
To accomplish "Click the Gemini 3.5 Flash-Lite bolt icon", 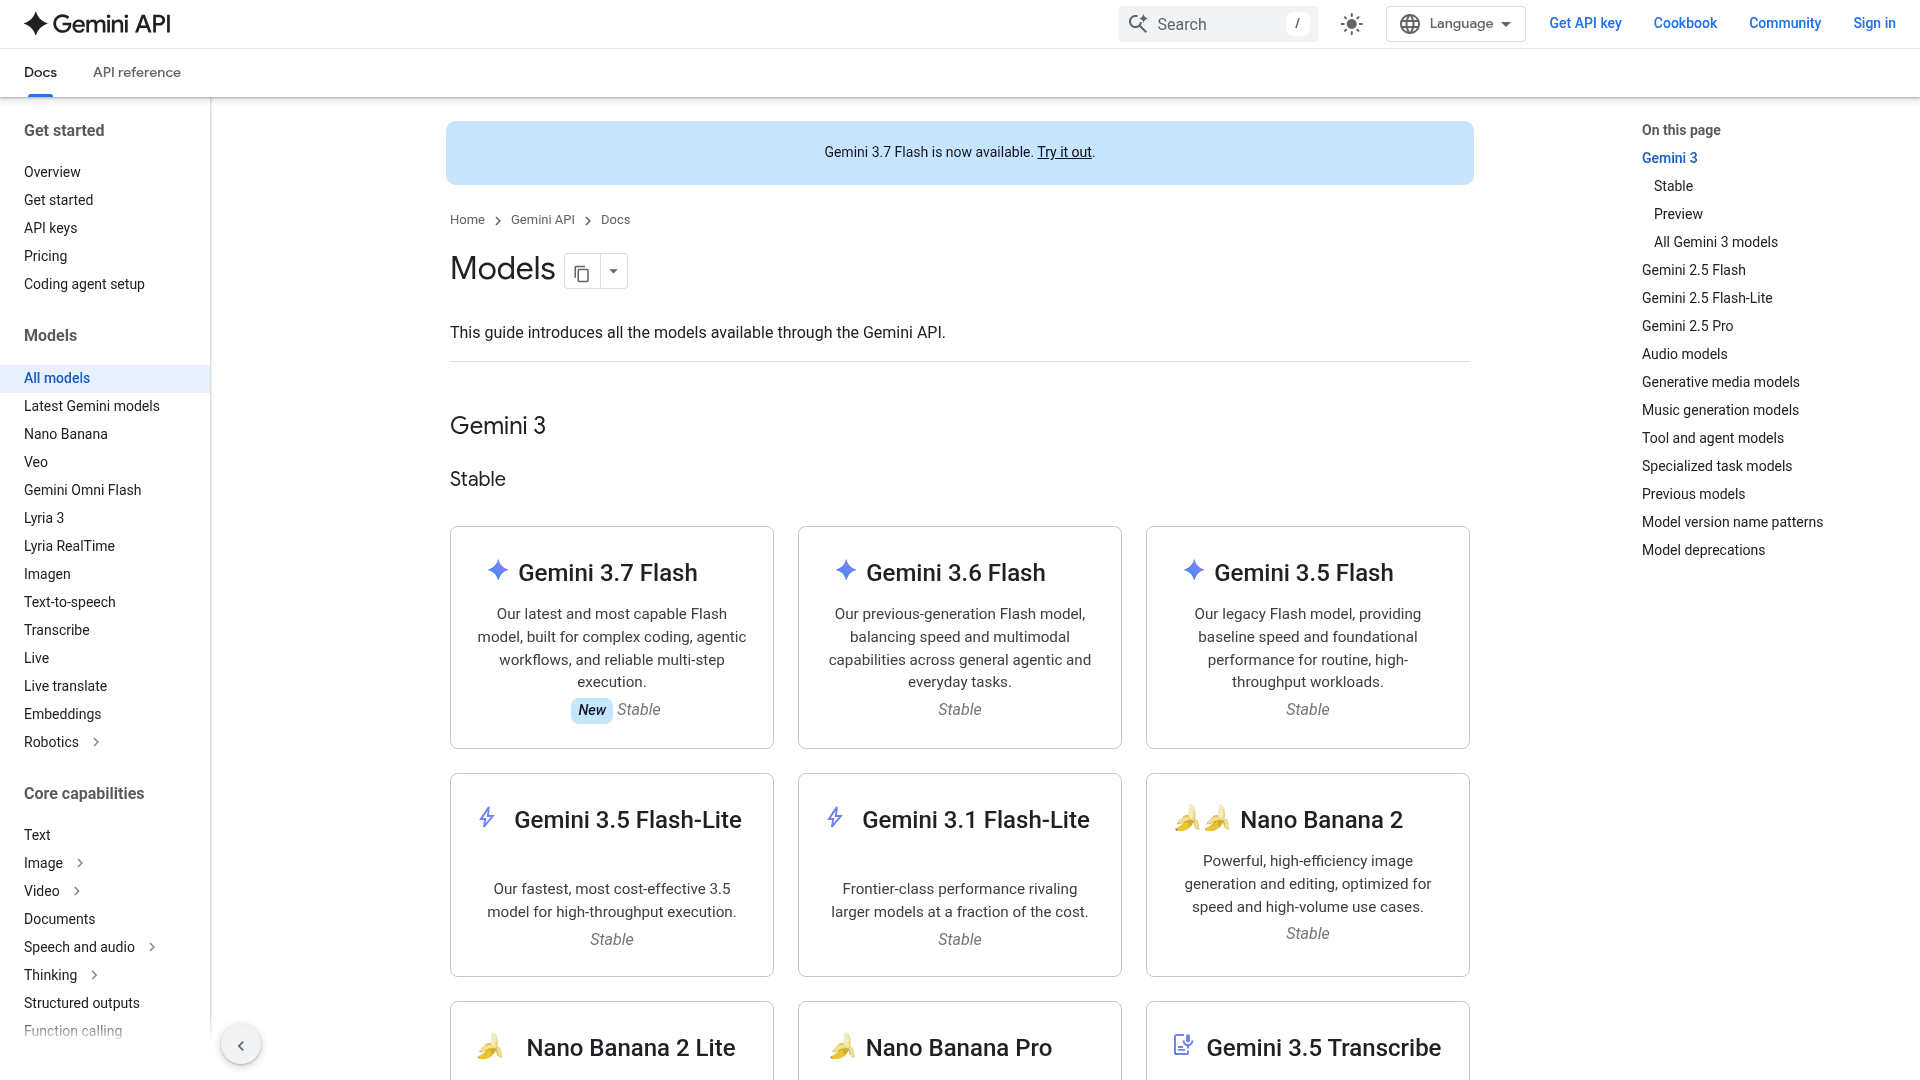I will click(x=487, y=817).
